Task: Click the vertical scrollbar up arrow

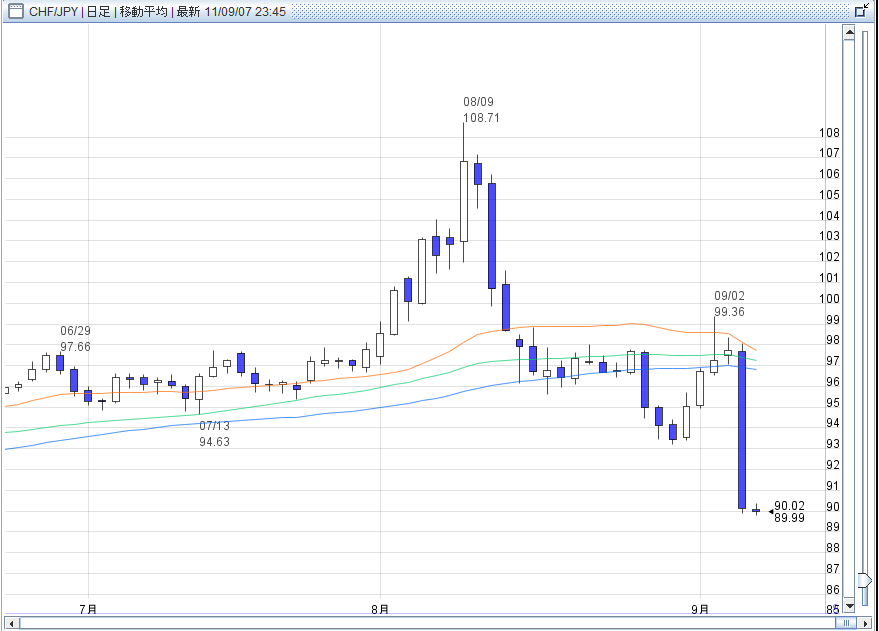Action: click(849, 33)
